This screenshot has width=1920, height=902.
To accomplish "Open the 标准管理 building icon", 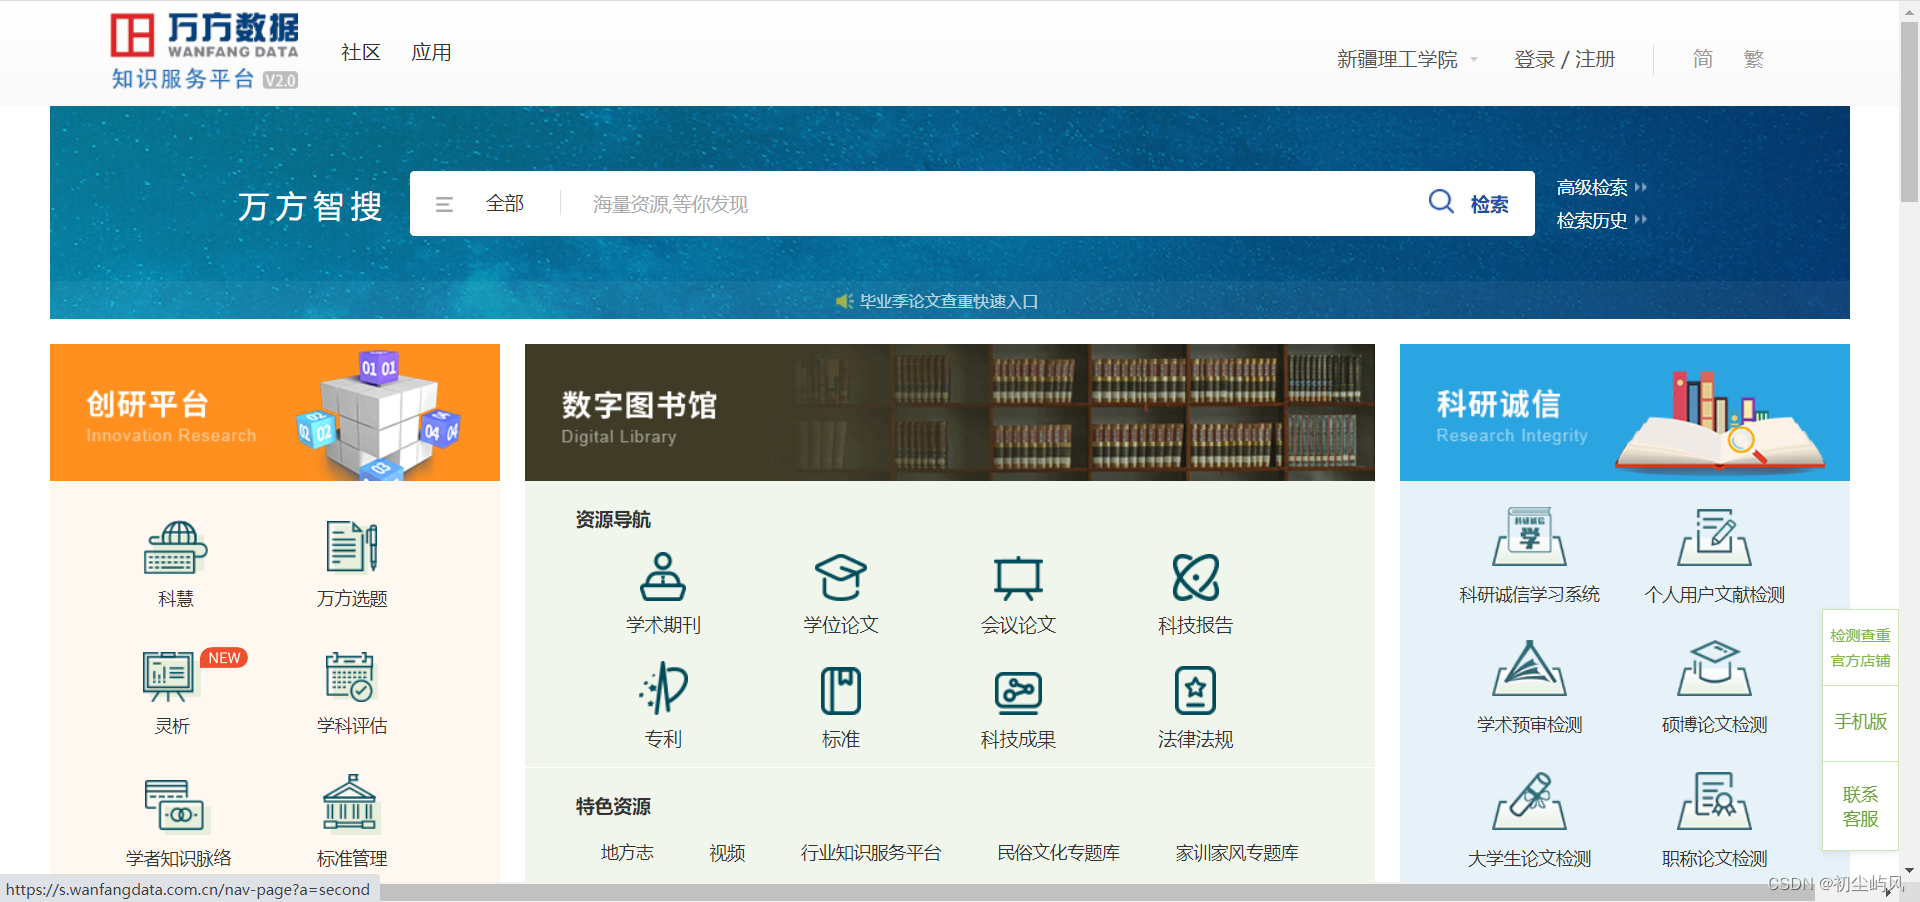I will [x=350, y=803].
